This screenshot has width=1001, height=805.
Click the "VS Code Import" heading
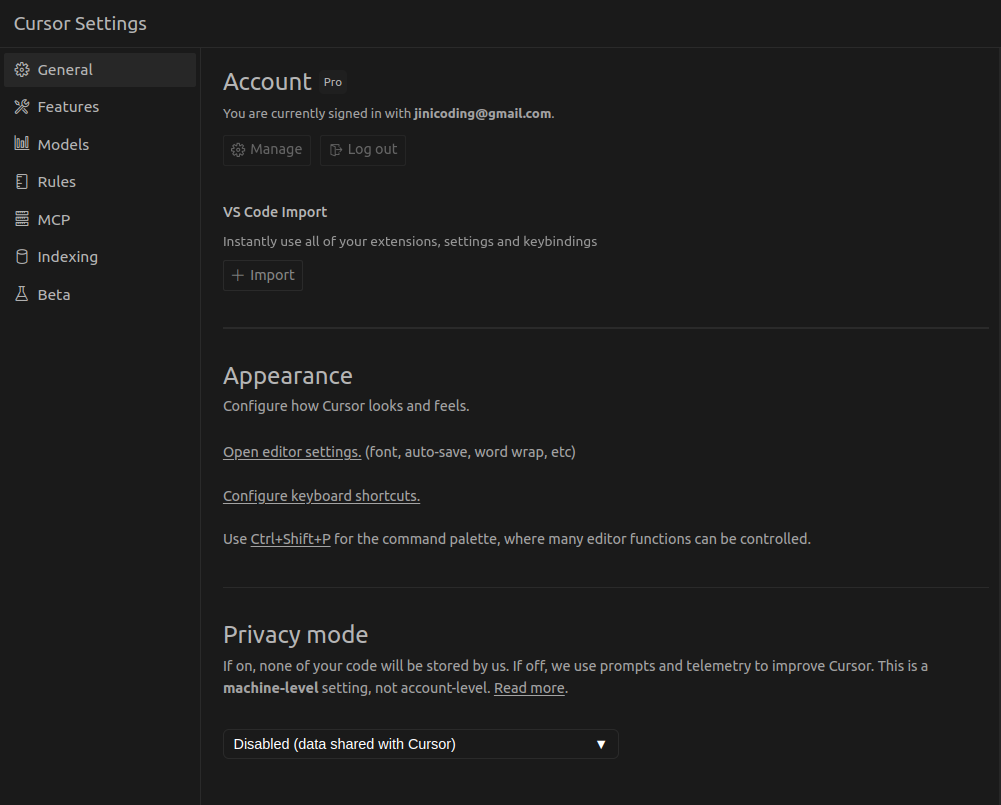(275, 212)
